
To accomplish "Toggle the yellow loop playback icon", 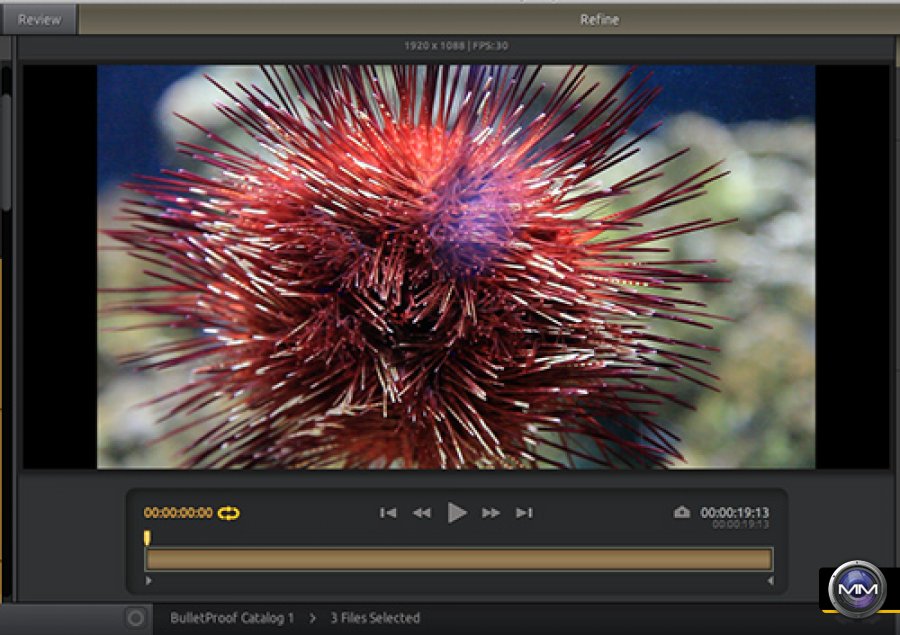I will (x=229, y=513).
